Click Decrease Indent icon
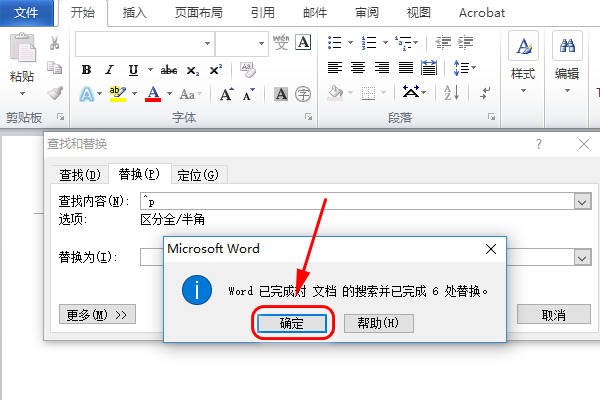The height and width of the screenshot is (400, 600). [443, 42]
